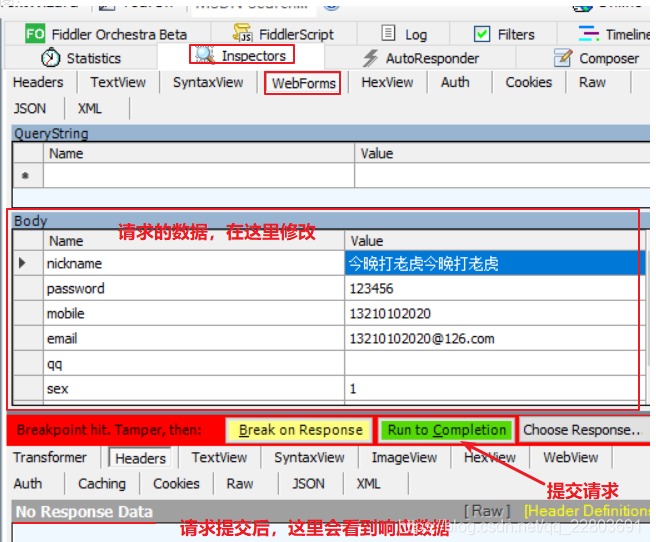Image resolution: width=656 pixels, height=542 pixels.
Task: Click the qq name cell
Action: (194, 363)
